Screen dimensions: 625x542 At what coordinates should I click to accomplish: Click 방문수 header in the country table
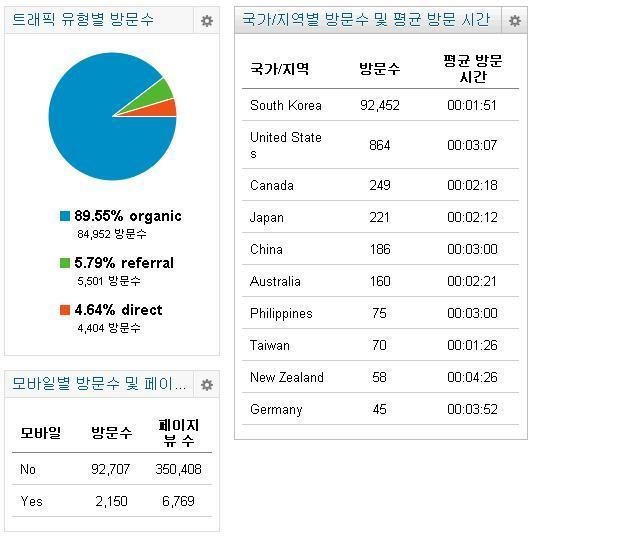point(379,69)
